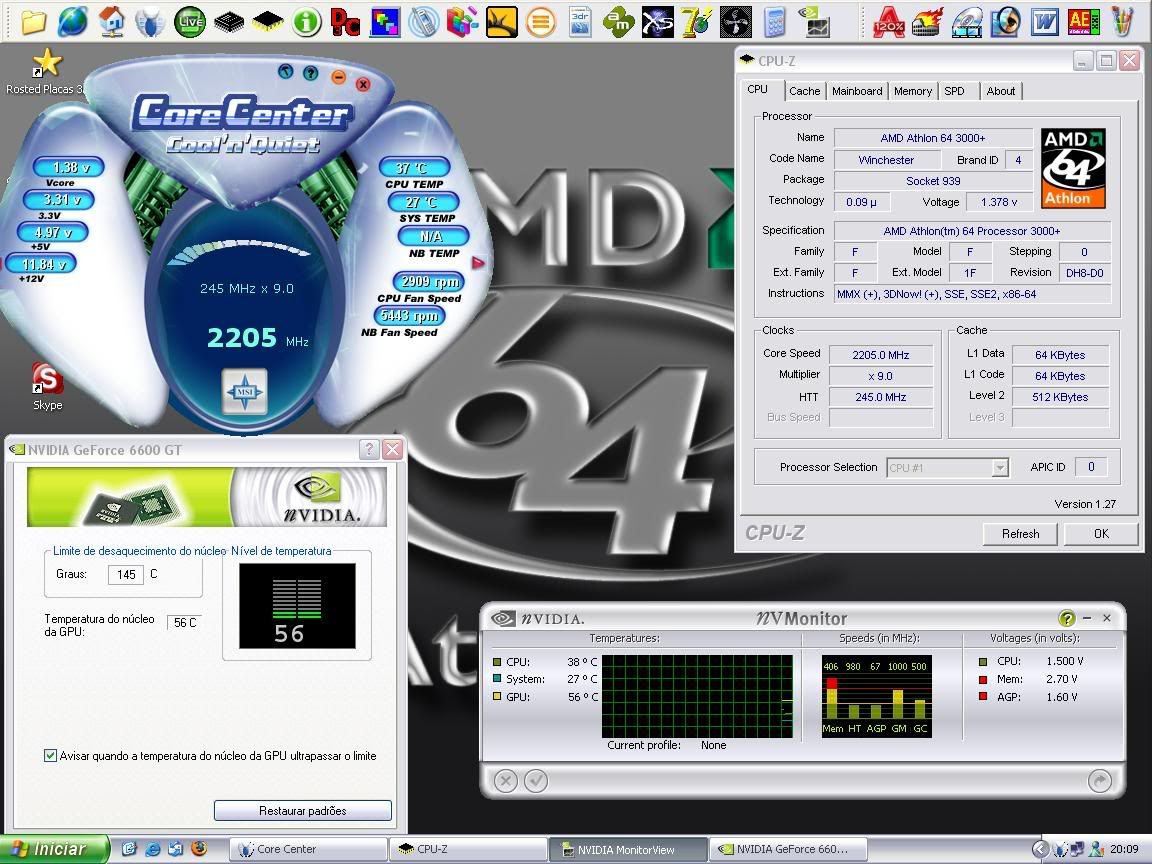The image size is (1152, 864).
Task: Launch the Alcohol 120% icon in top bar
Action: click(888, 22)
